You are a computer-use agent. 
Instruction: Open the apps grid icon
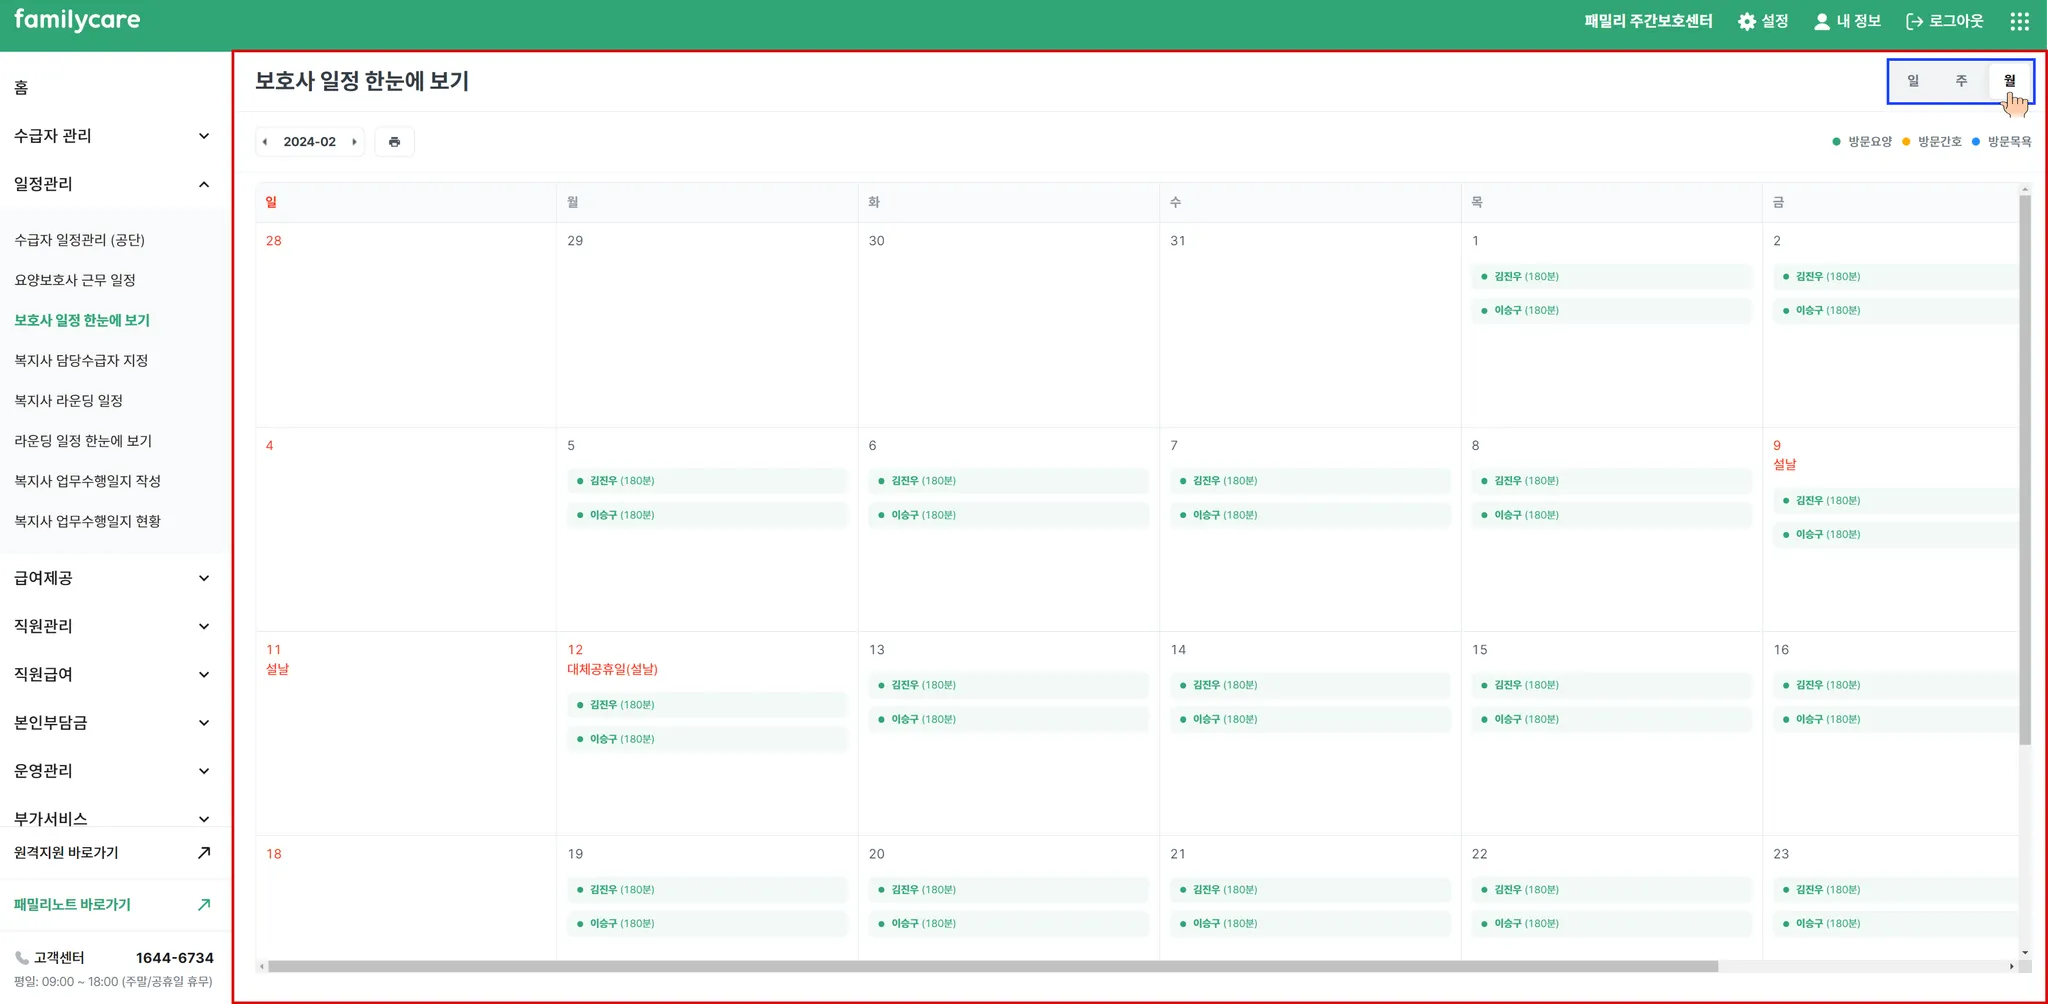(2019, 21)
